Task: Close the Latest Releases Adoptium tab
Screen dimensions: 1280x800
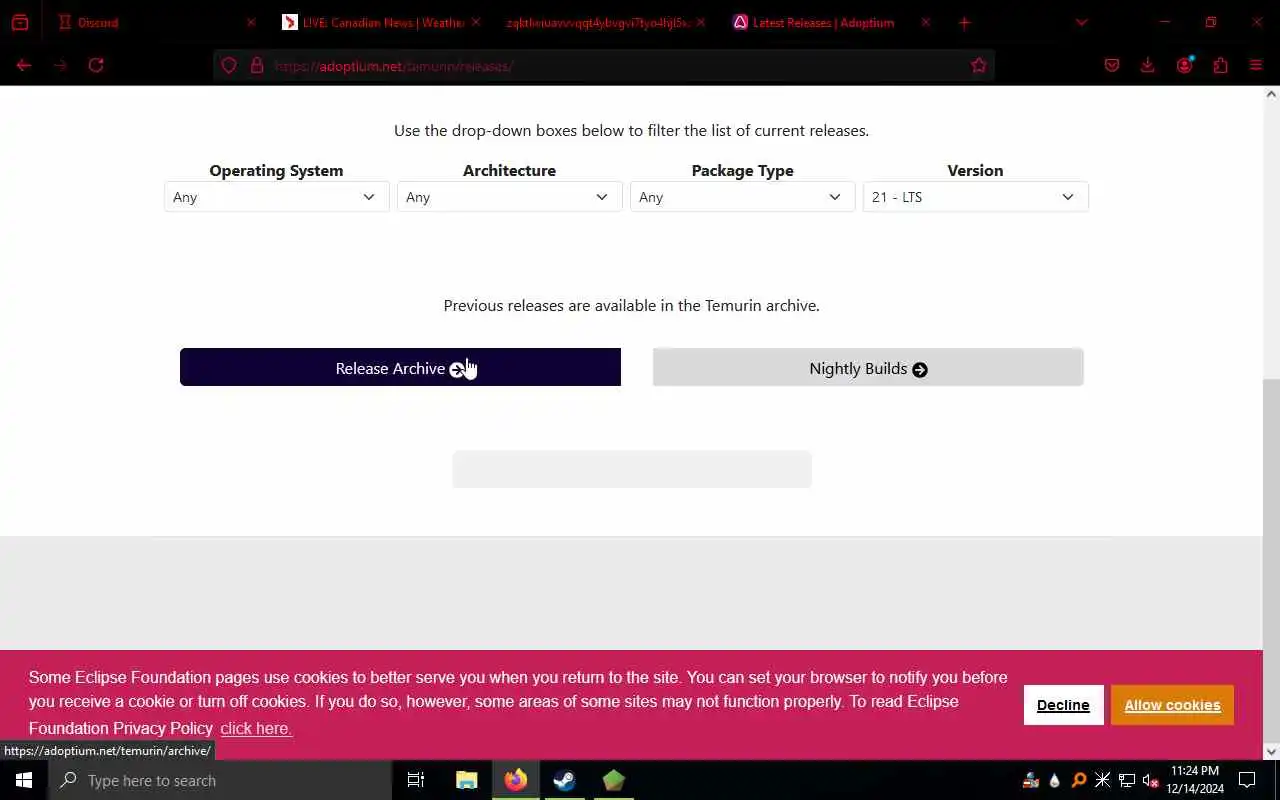Action: click(925, 22)
